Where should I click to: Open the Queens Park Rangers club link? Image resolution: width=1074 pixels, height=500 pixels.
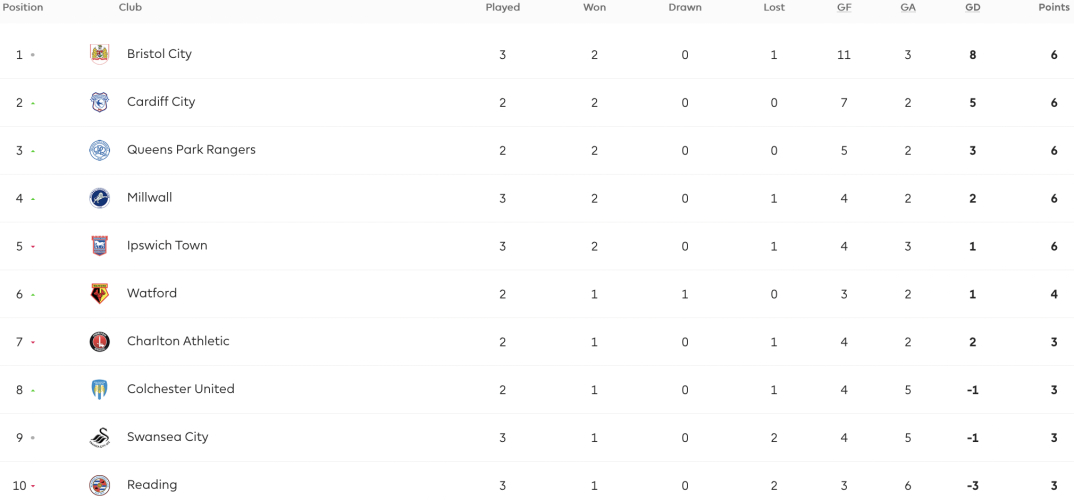click(x=191, y=149)
